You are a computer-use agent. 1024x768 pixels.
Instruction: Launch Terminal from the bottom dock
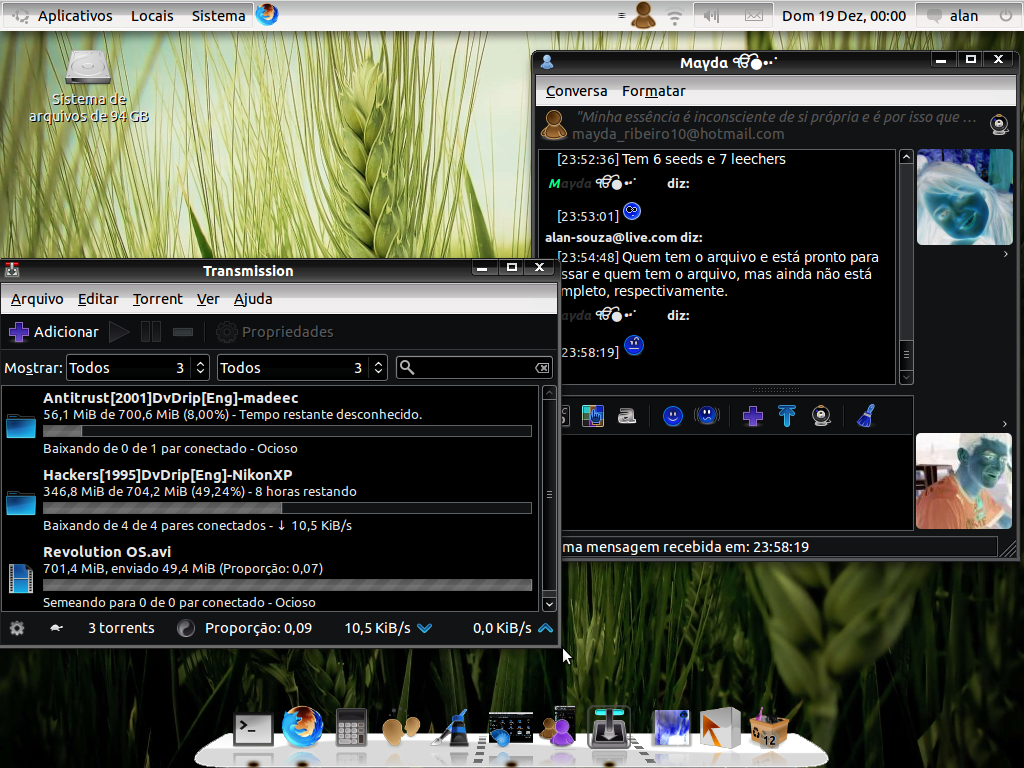point(253,728)
